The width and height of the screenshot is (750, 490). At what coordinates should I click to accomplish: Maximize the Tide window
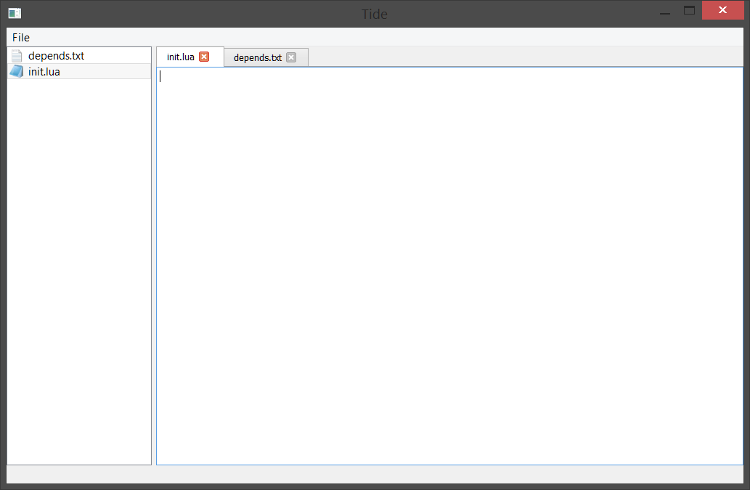[689, 11]
